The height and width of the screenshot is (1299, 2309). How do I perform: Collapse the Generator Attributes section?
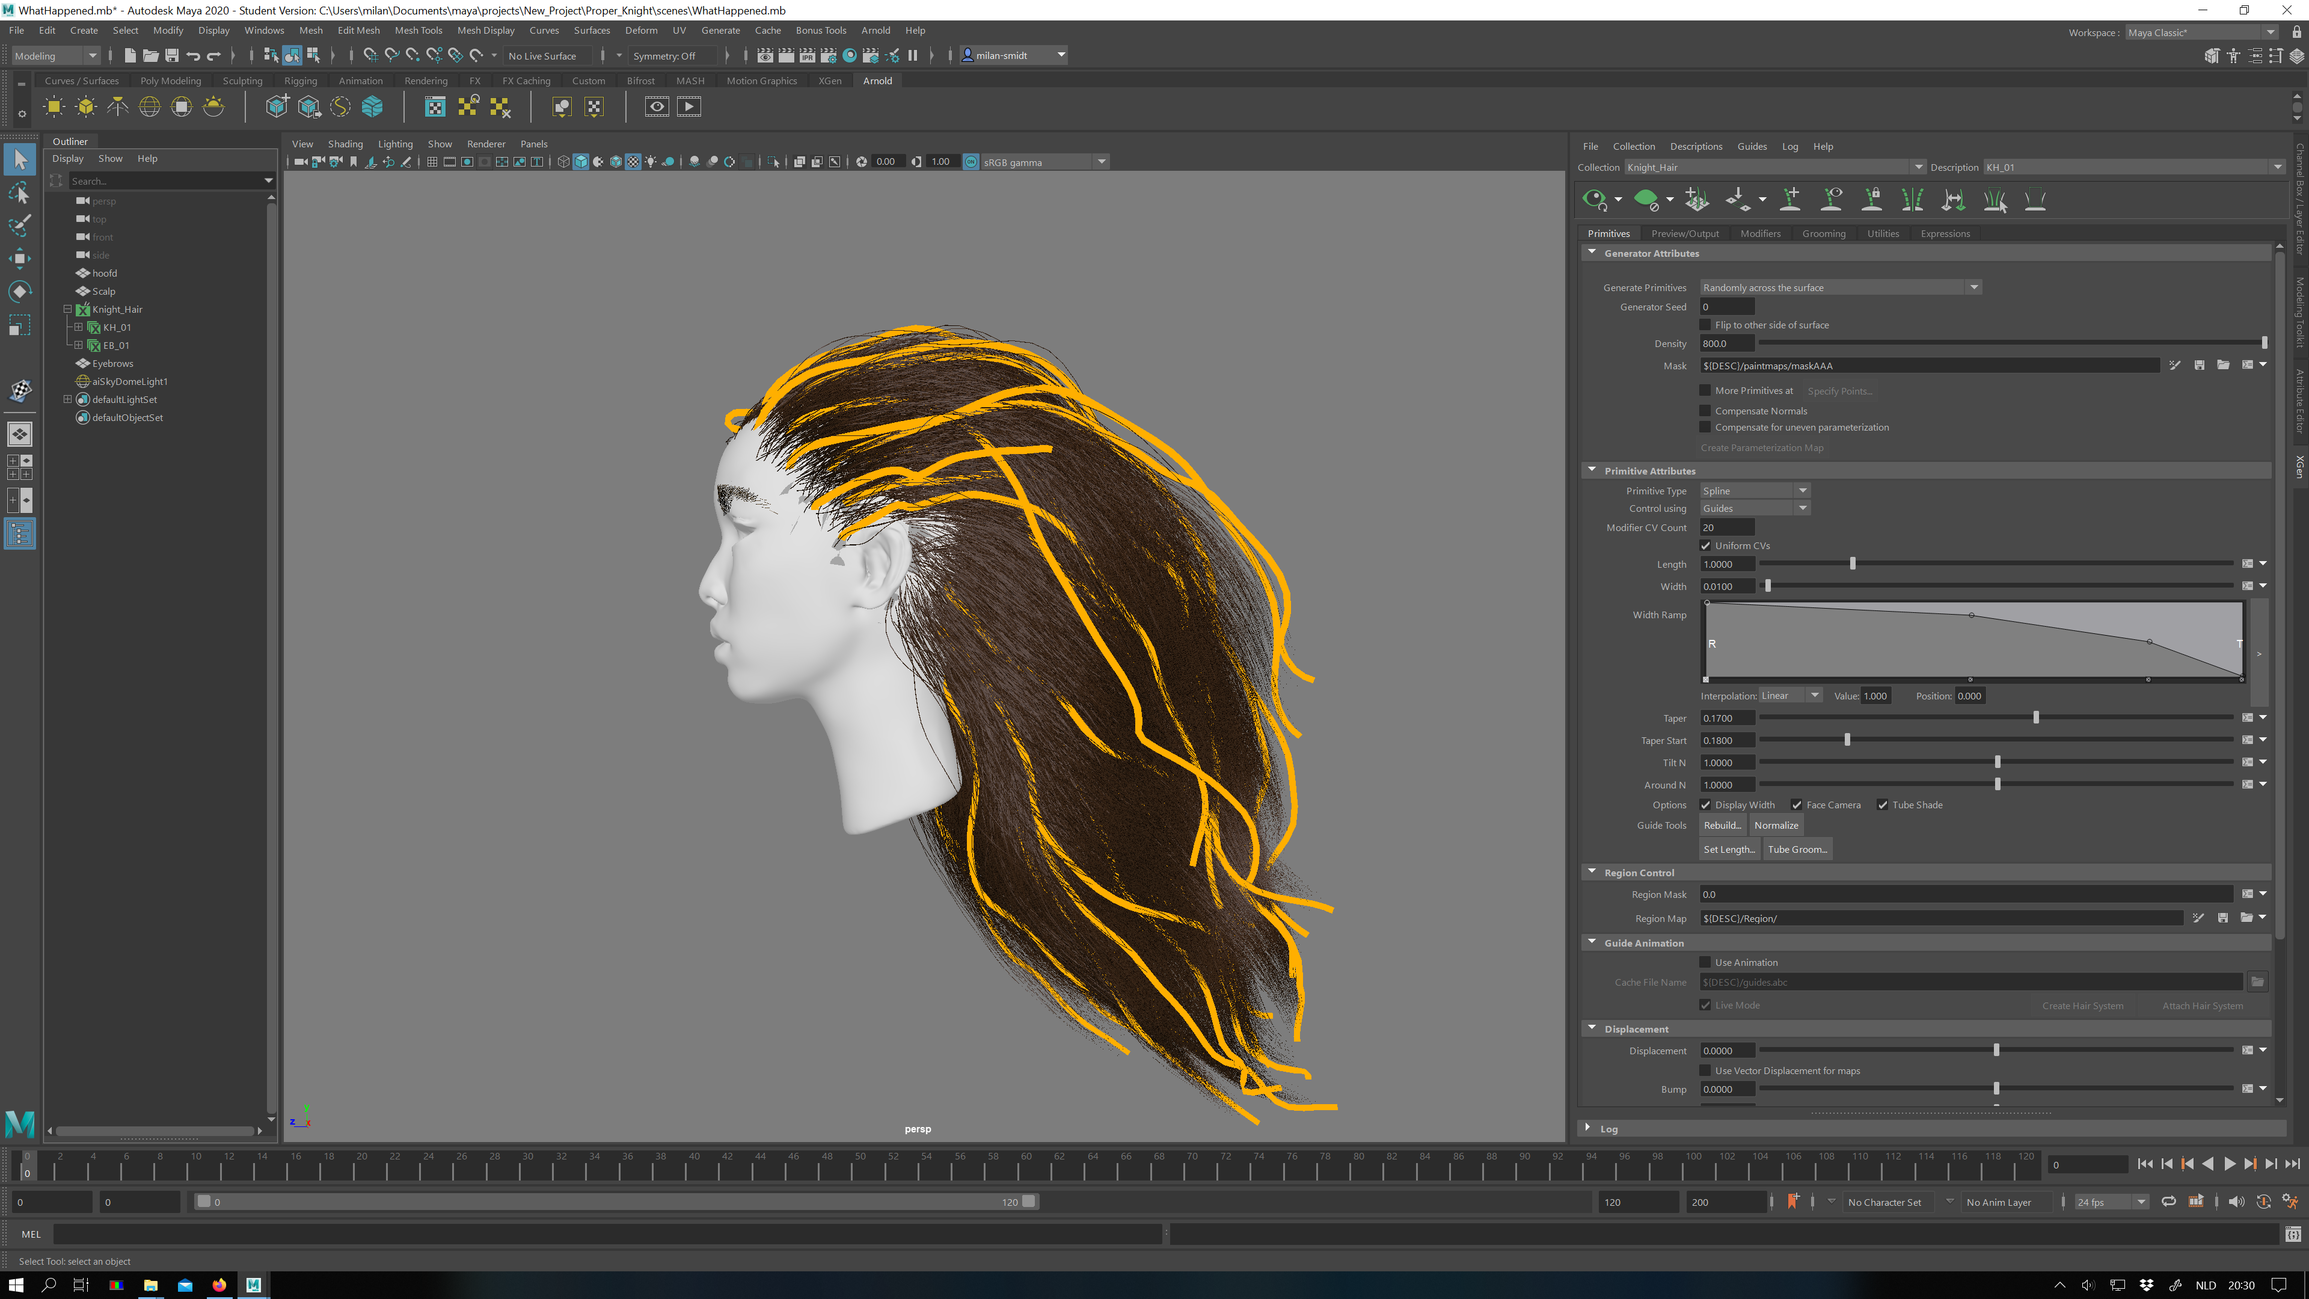point(1592,253)
